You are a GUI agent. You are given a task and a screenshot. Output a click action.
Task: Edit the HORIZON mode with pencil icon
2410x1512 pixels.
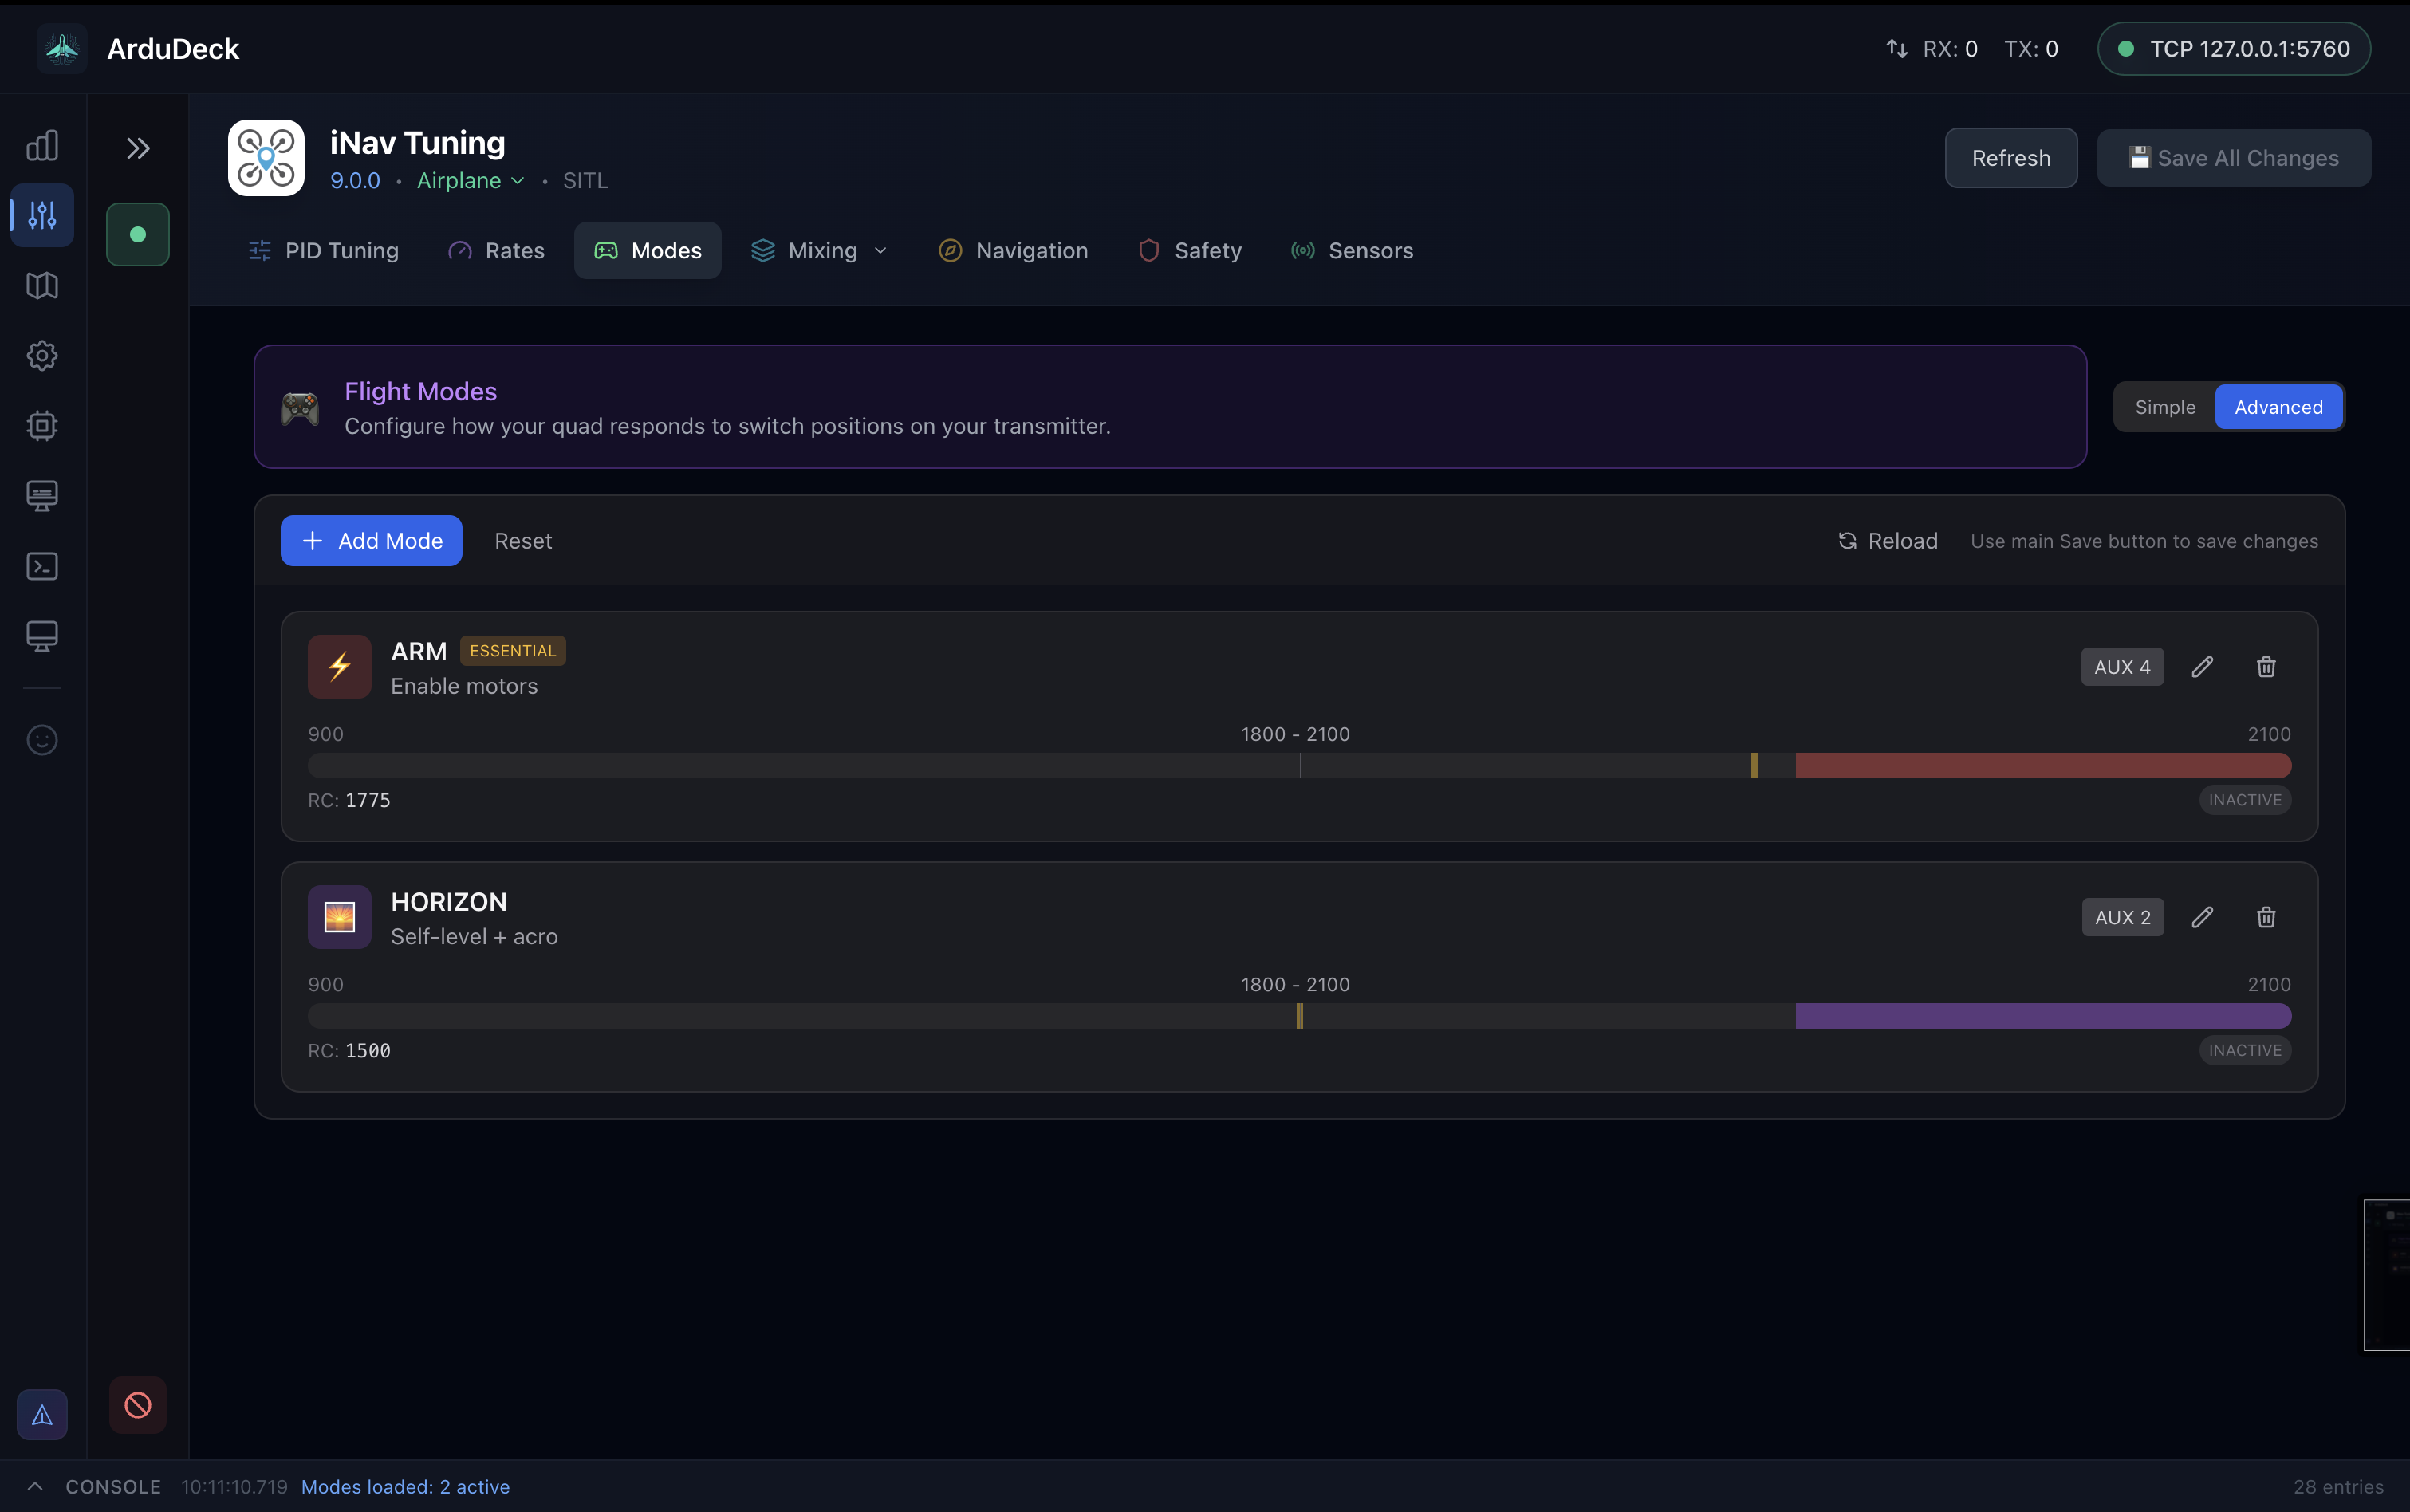pos(2202,917)
